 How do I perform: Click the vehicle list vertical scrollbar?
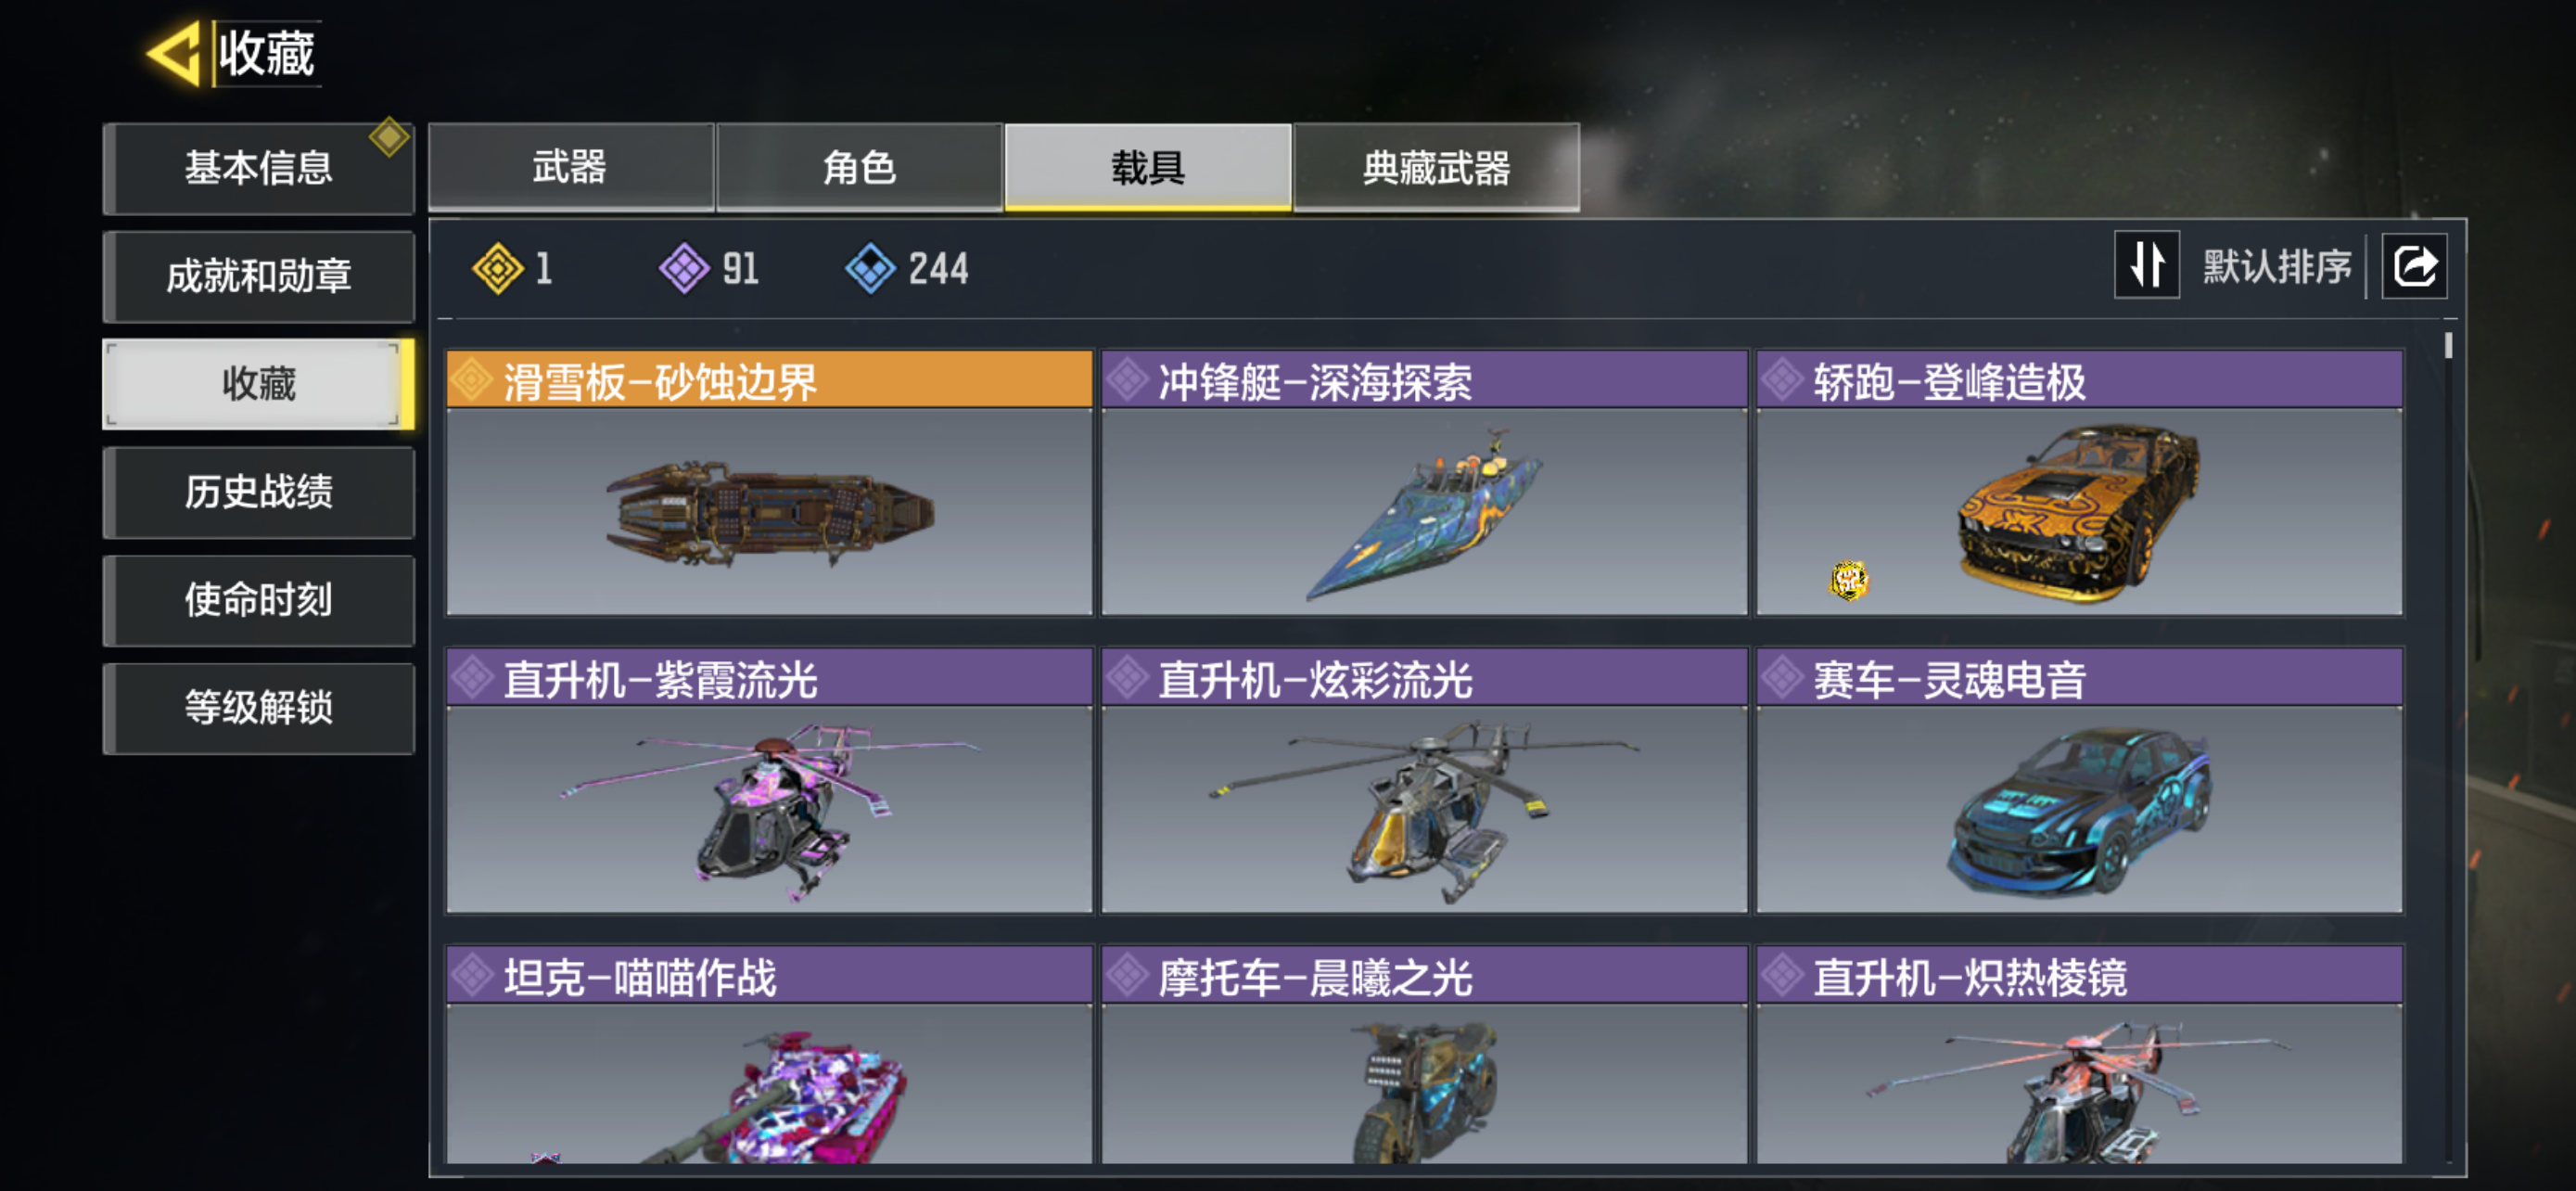pos(2448,744)
